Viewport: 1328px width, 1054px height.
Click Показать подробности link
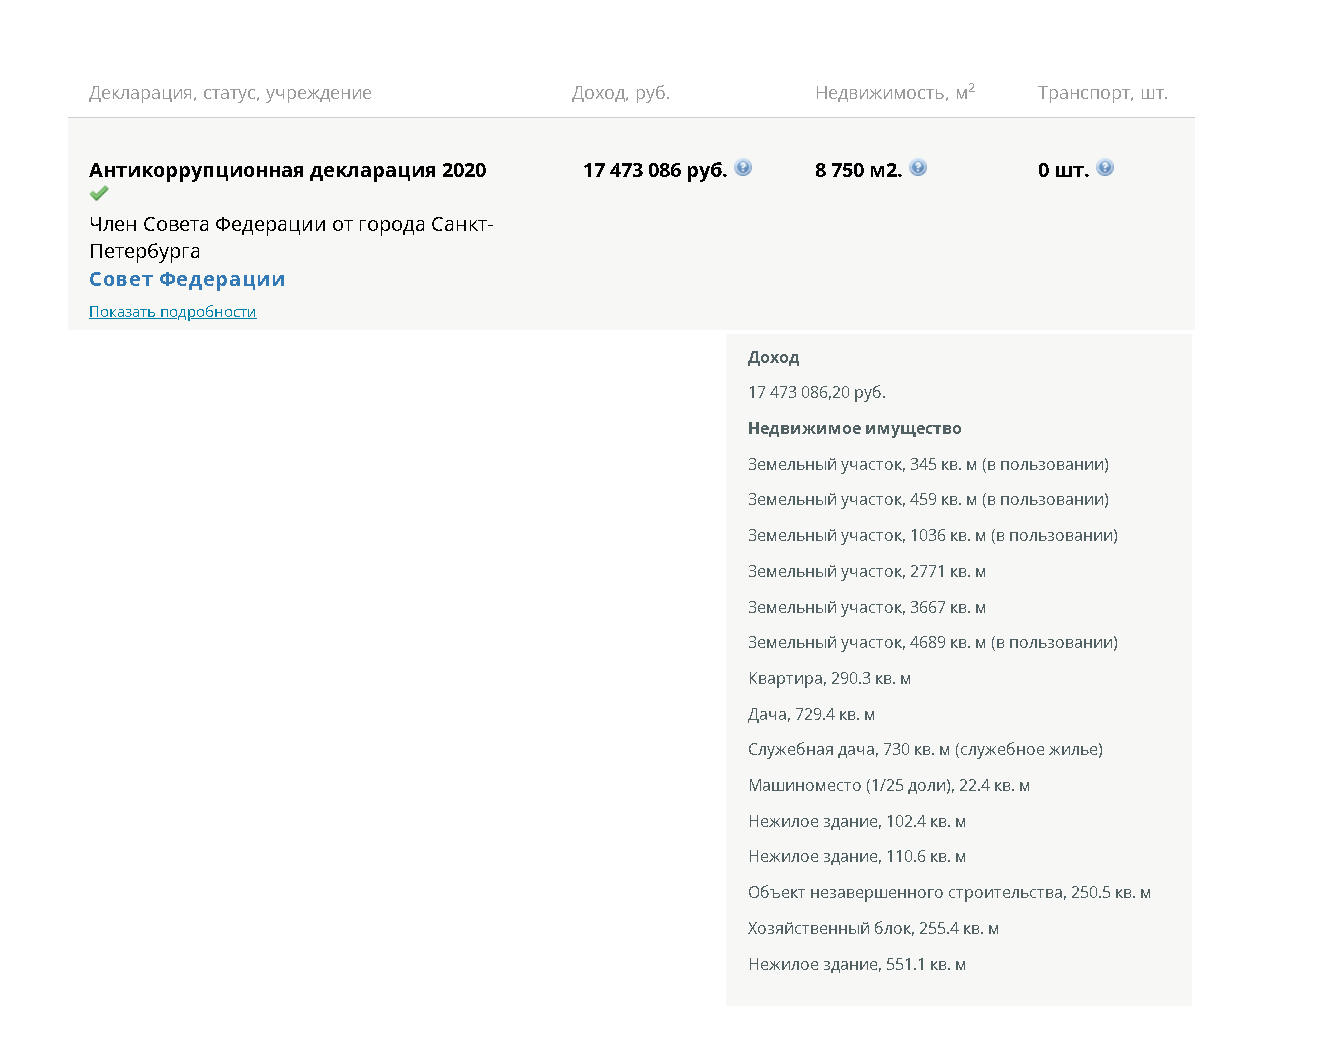point(173,312)
